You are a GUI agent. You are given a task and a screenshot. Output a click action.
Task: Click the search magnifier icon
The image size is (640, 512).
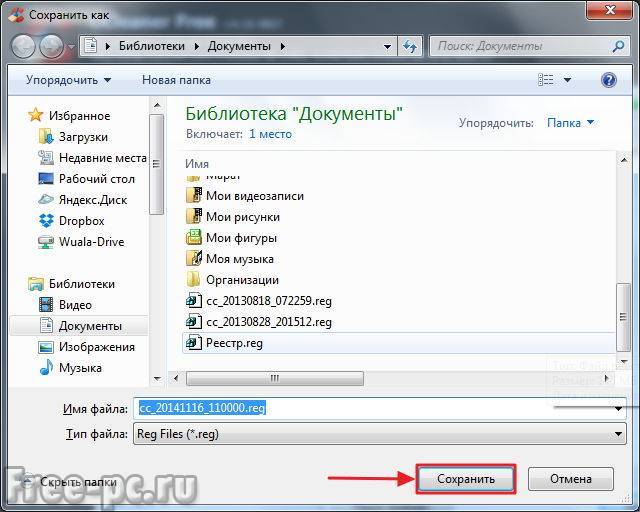618,46
